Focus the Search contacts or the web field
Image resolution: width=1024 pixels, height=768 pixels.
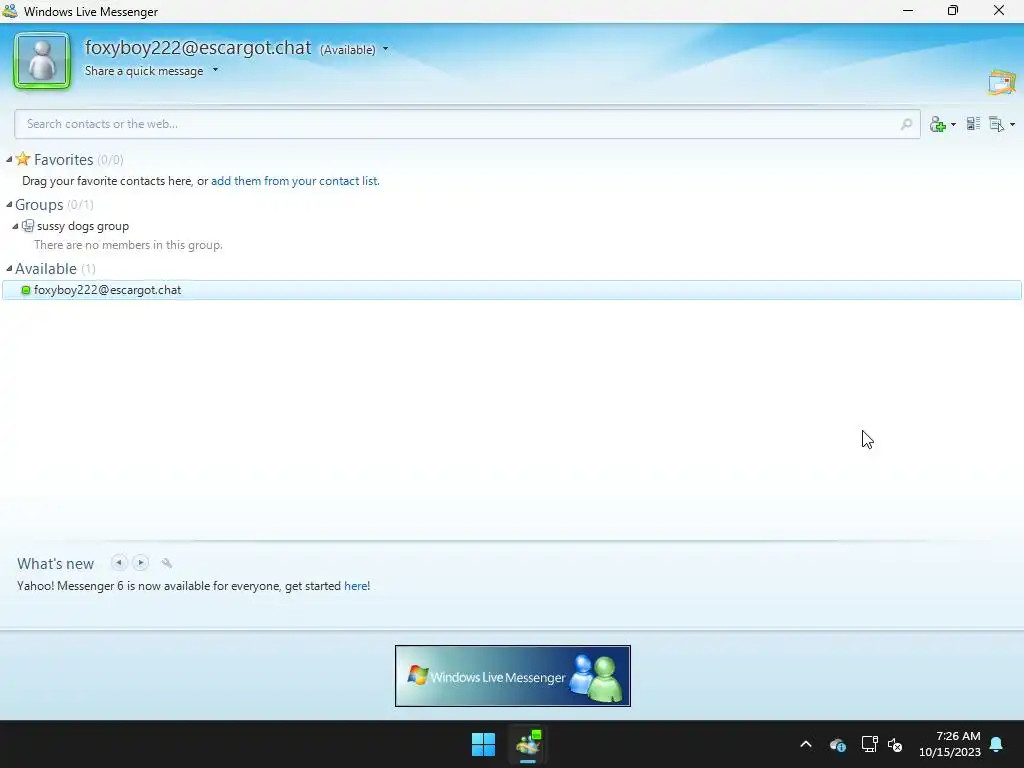[x=467, y=124]
